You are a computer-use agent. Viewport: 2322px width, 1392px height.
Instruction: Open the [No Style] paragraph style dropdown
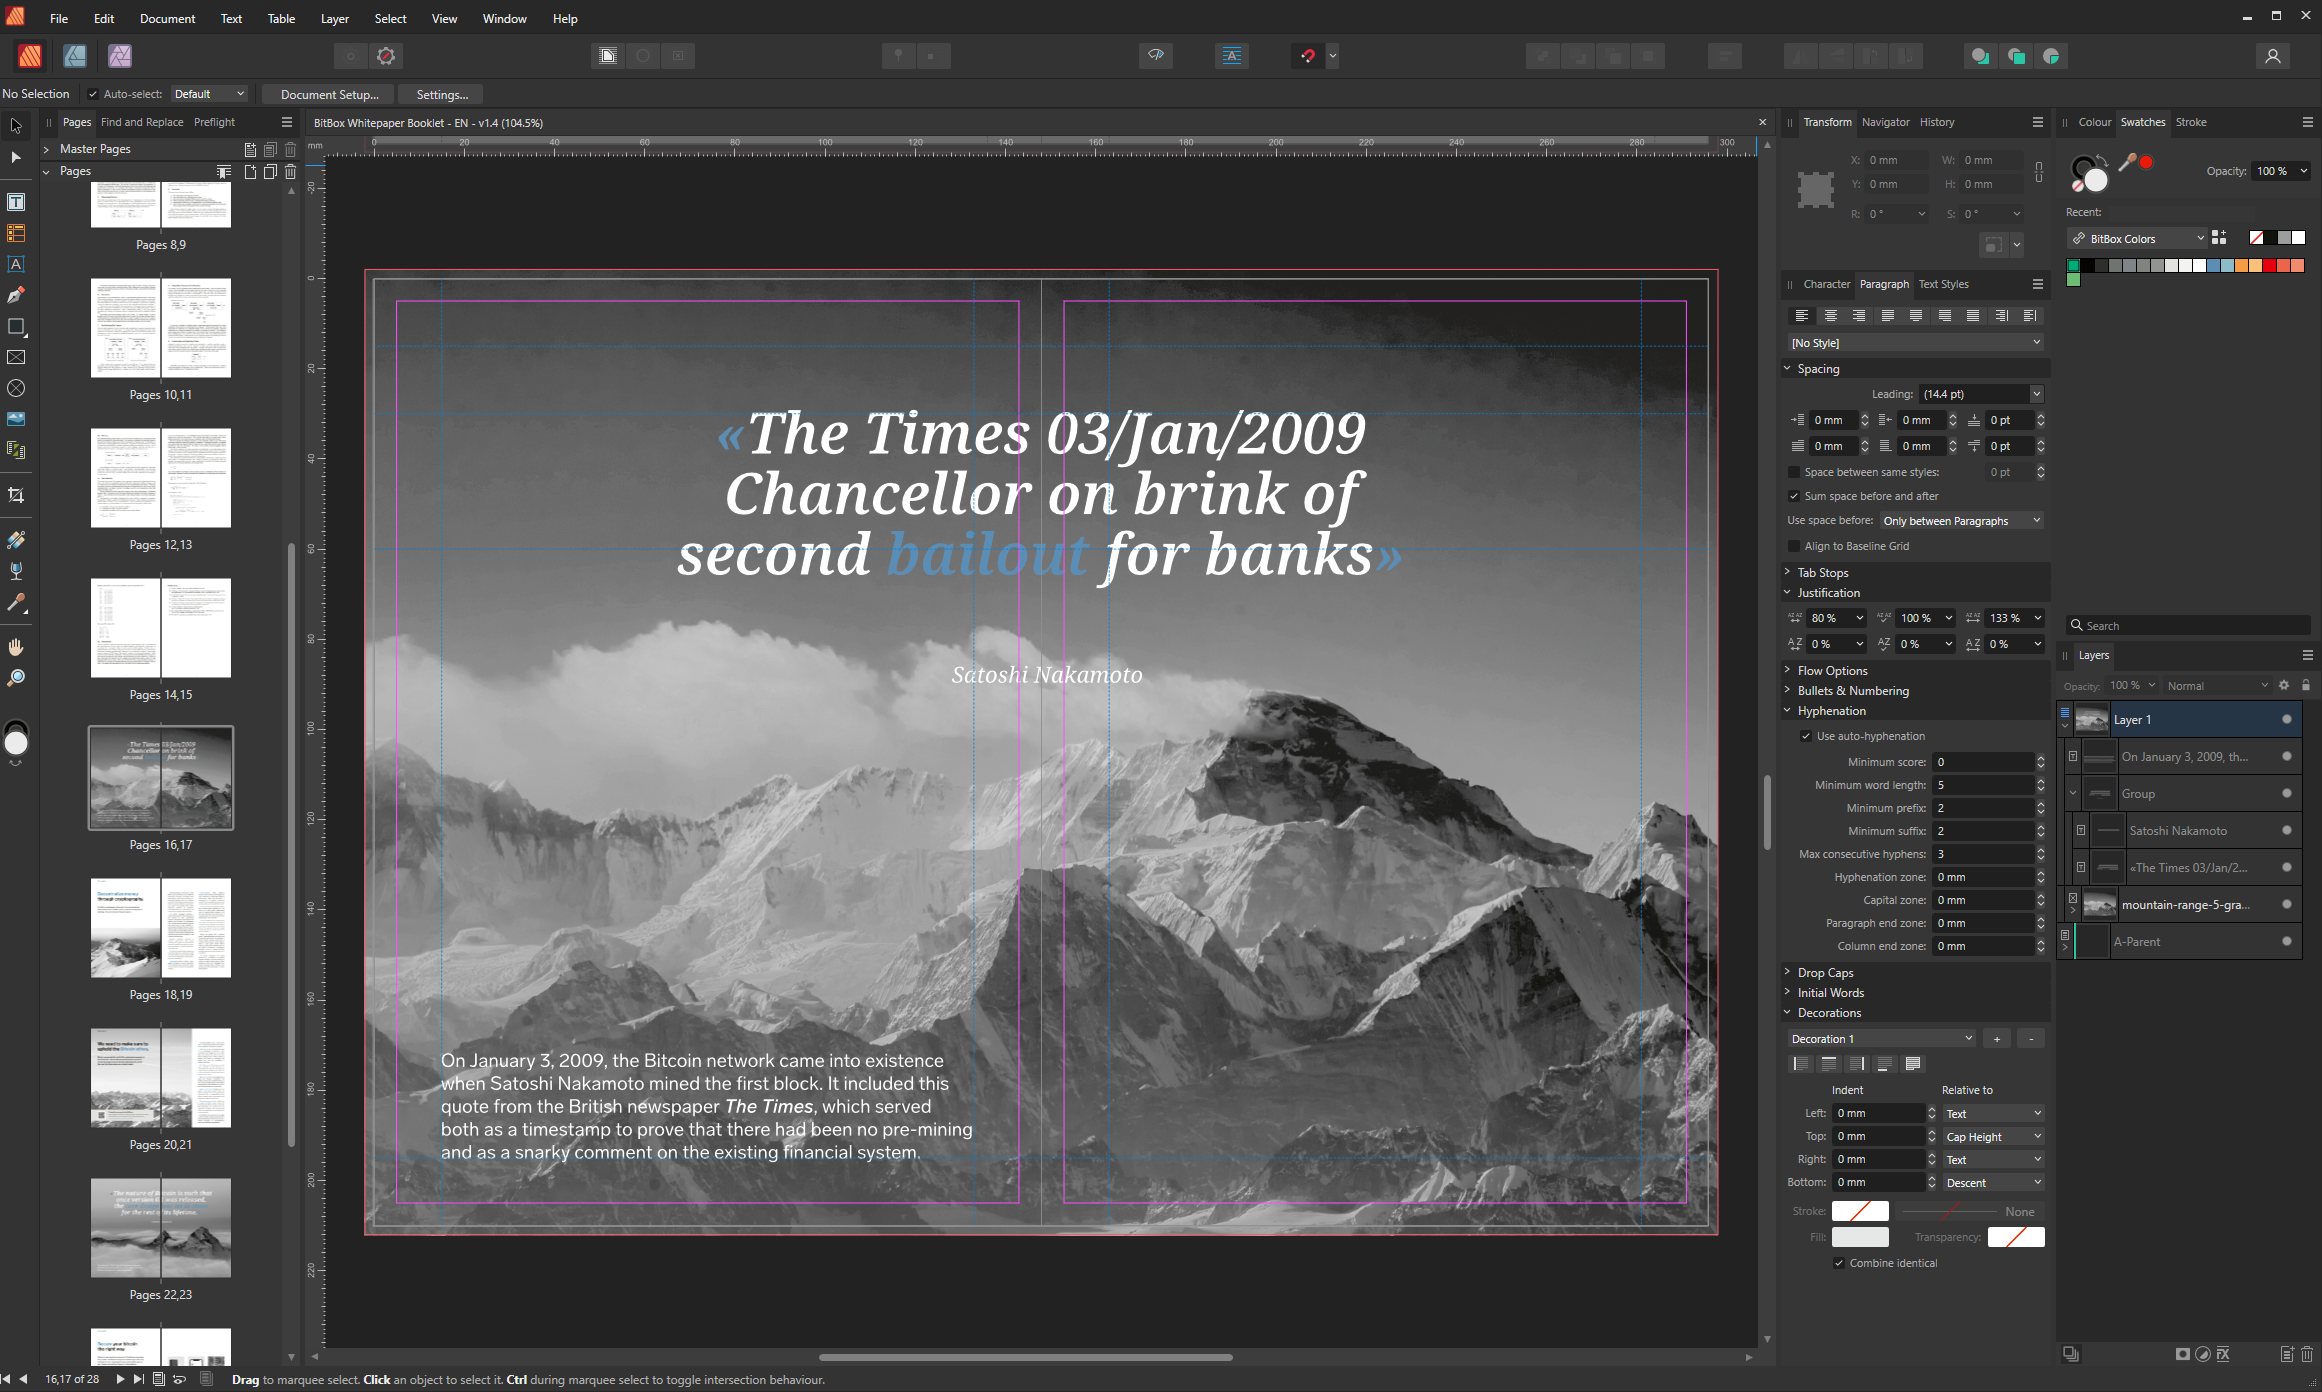click(1915, 343)
